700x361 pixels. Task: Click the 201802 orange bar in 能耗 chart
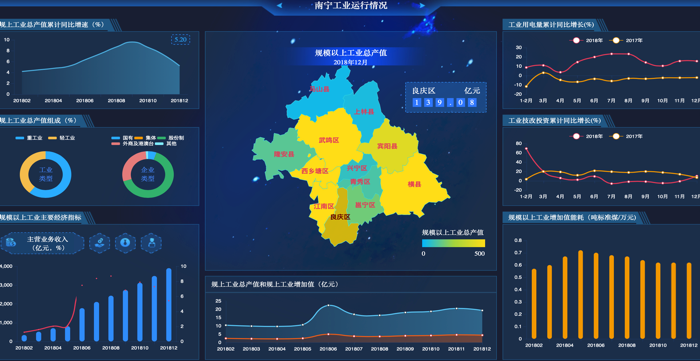(x=534, y=304)
